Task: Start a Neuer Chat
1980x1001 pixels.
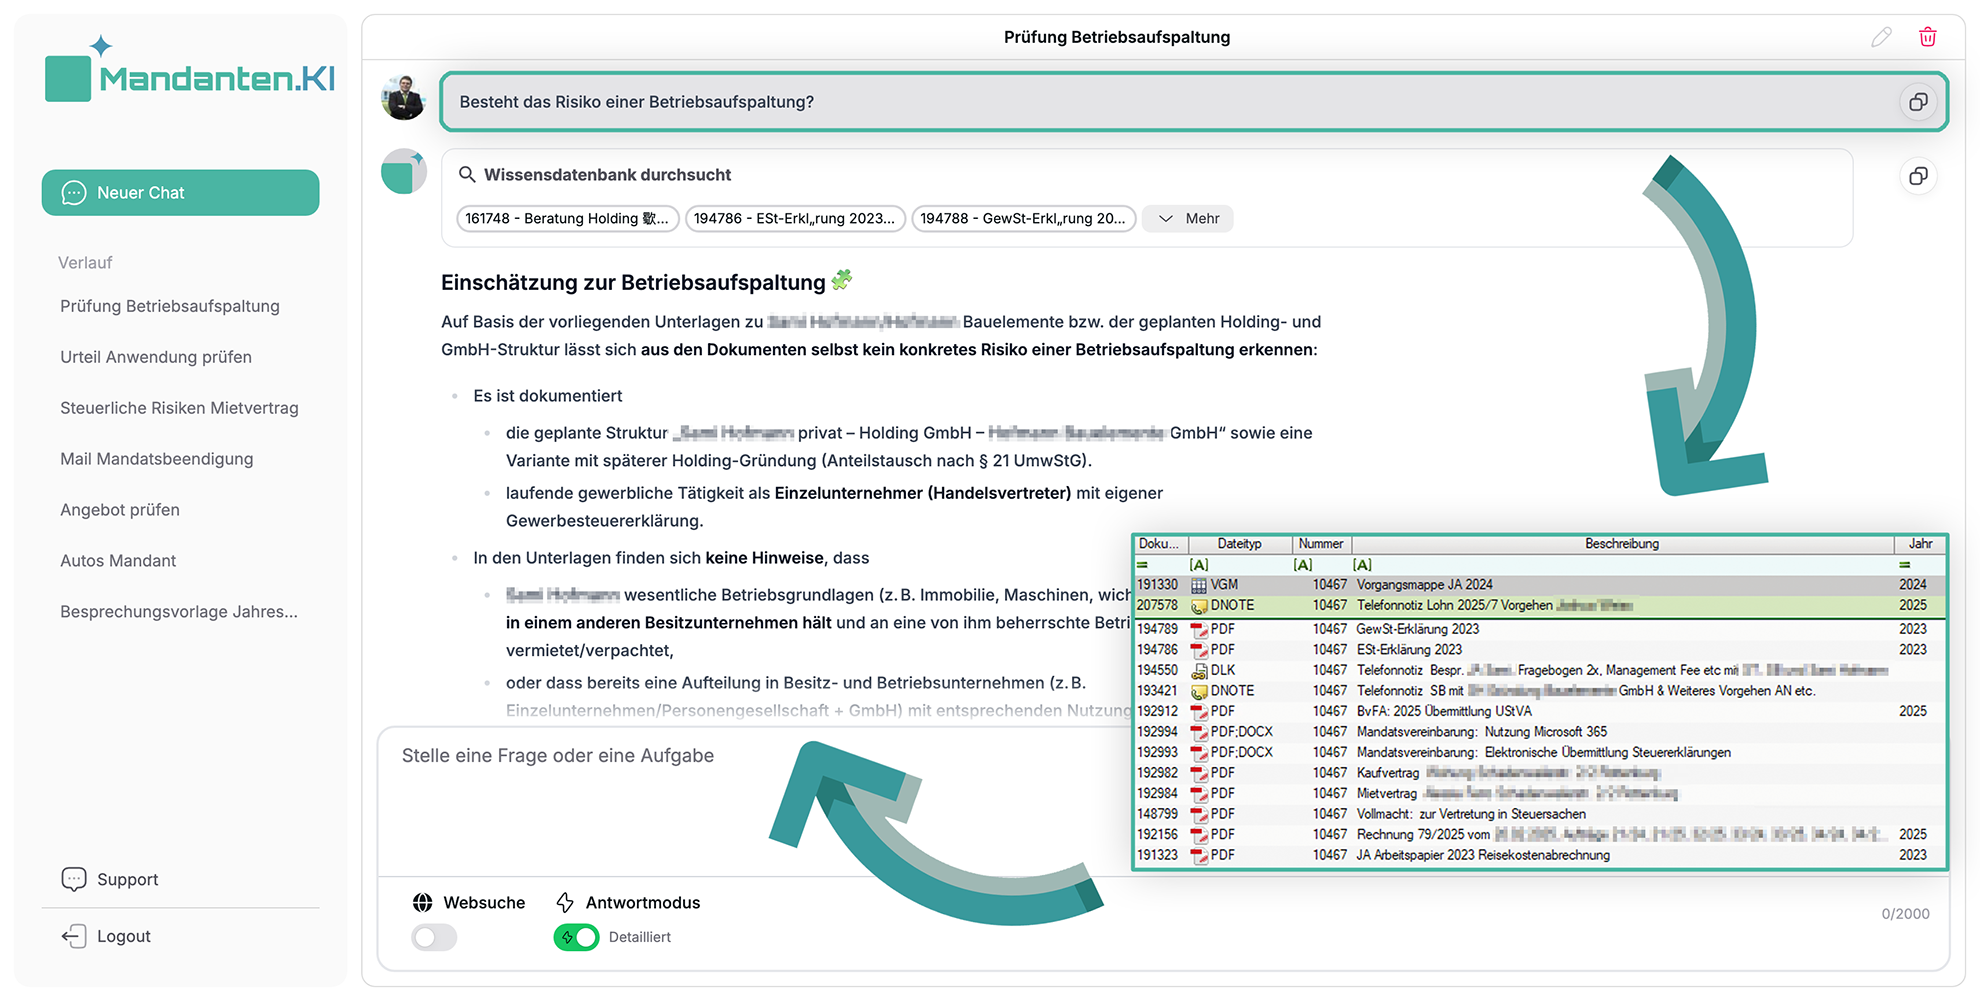Action: pyautogui.click(x=180, y=192)
